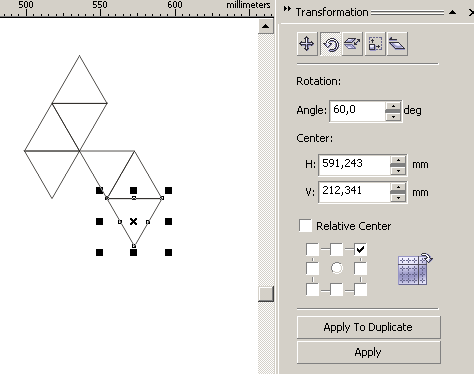Screen dimensions: 474x374
Task: Click the selected triangle's bottom vertex node
Action: (x=134, y=246)
